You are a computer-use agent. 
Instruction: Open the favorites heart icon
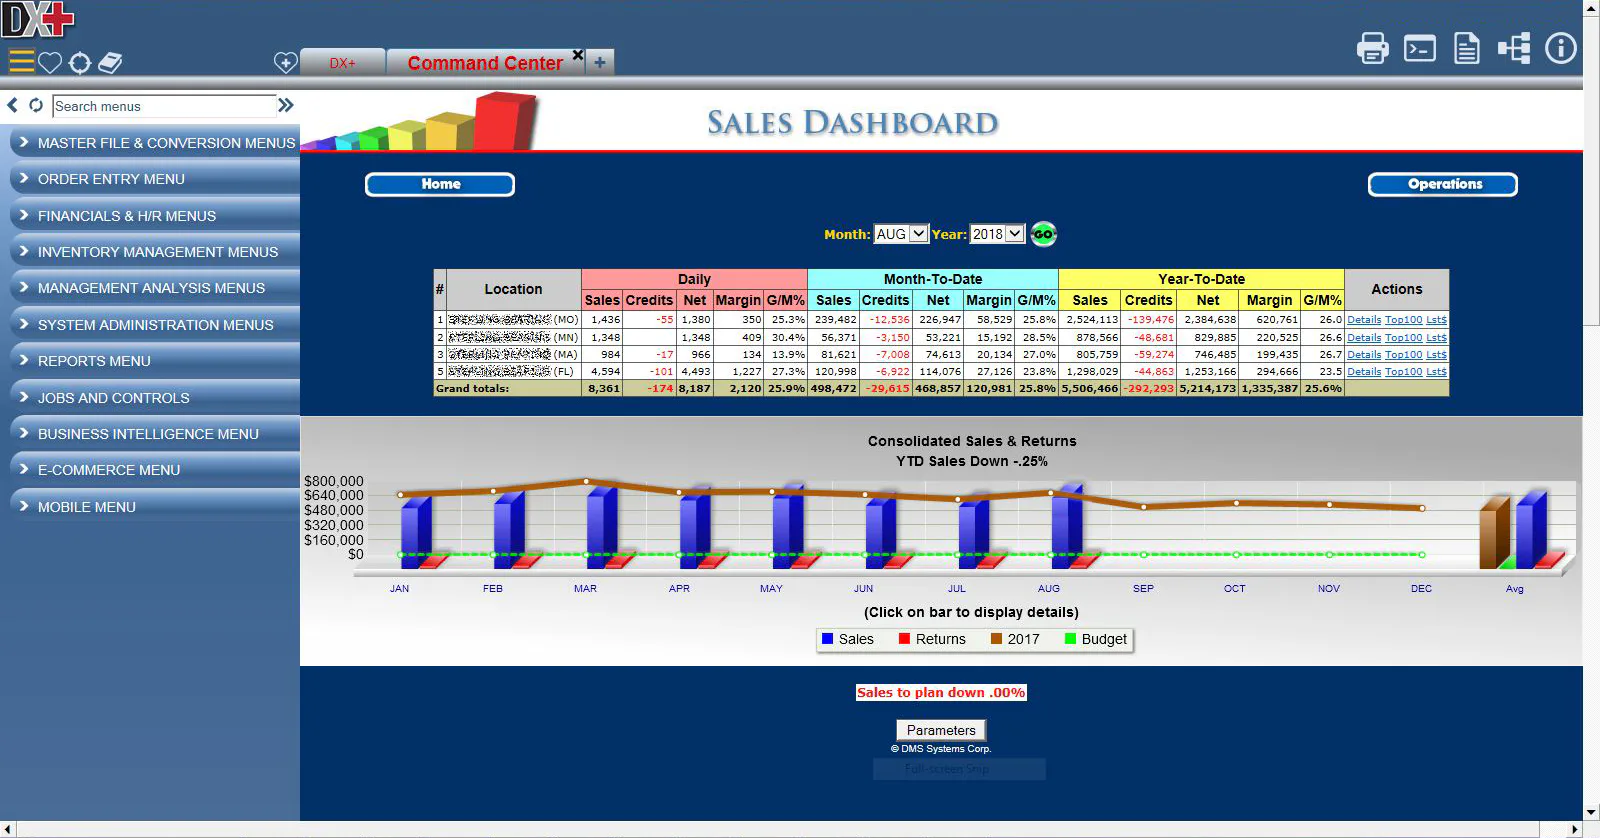tap(50, 63)
